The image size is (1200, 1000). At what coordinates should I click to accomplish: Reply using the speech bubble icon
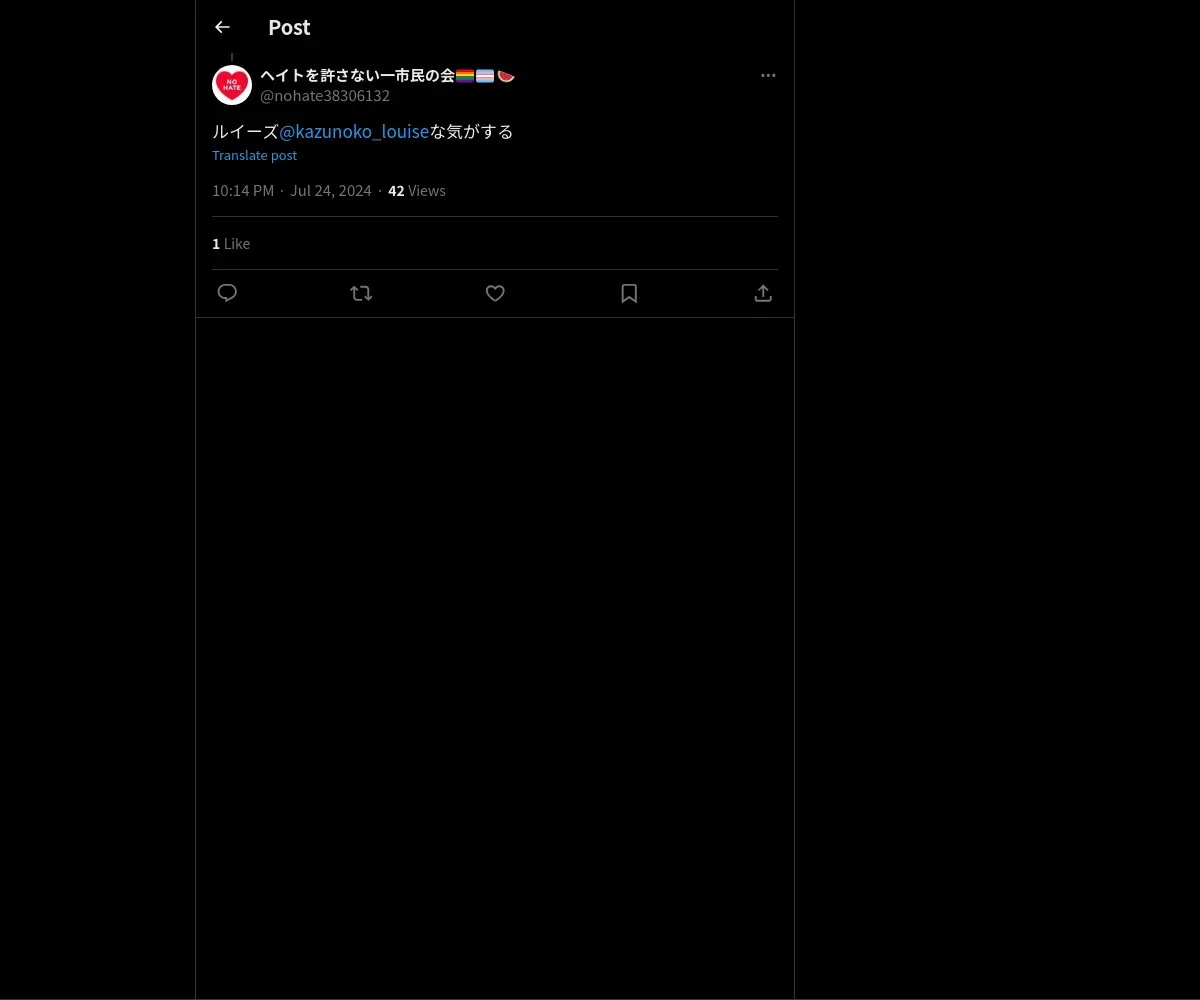227,293
